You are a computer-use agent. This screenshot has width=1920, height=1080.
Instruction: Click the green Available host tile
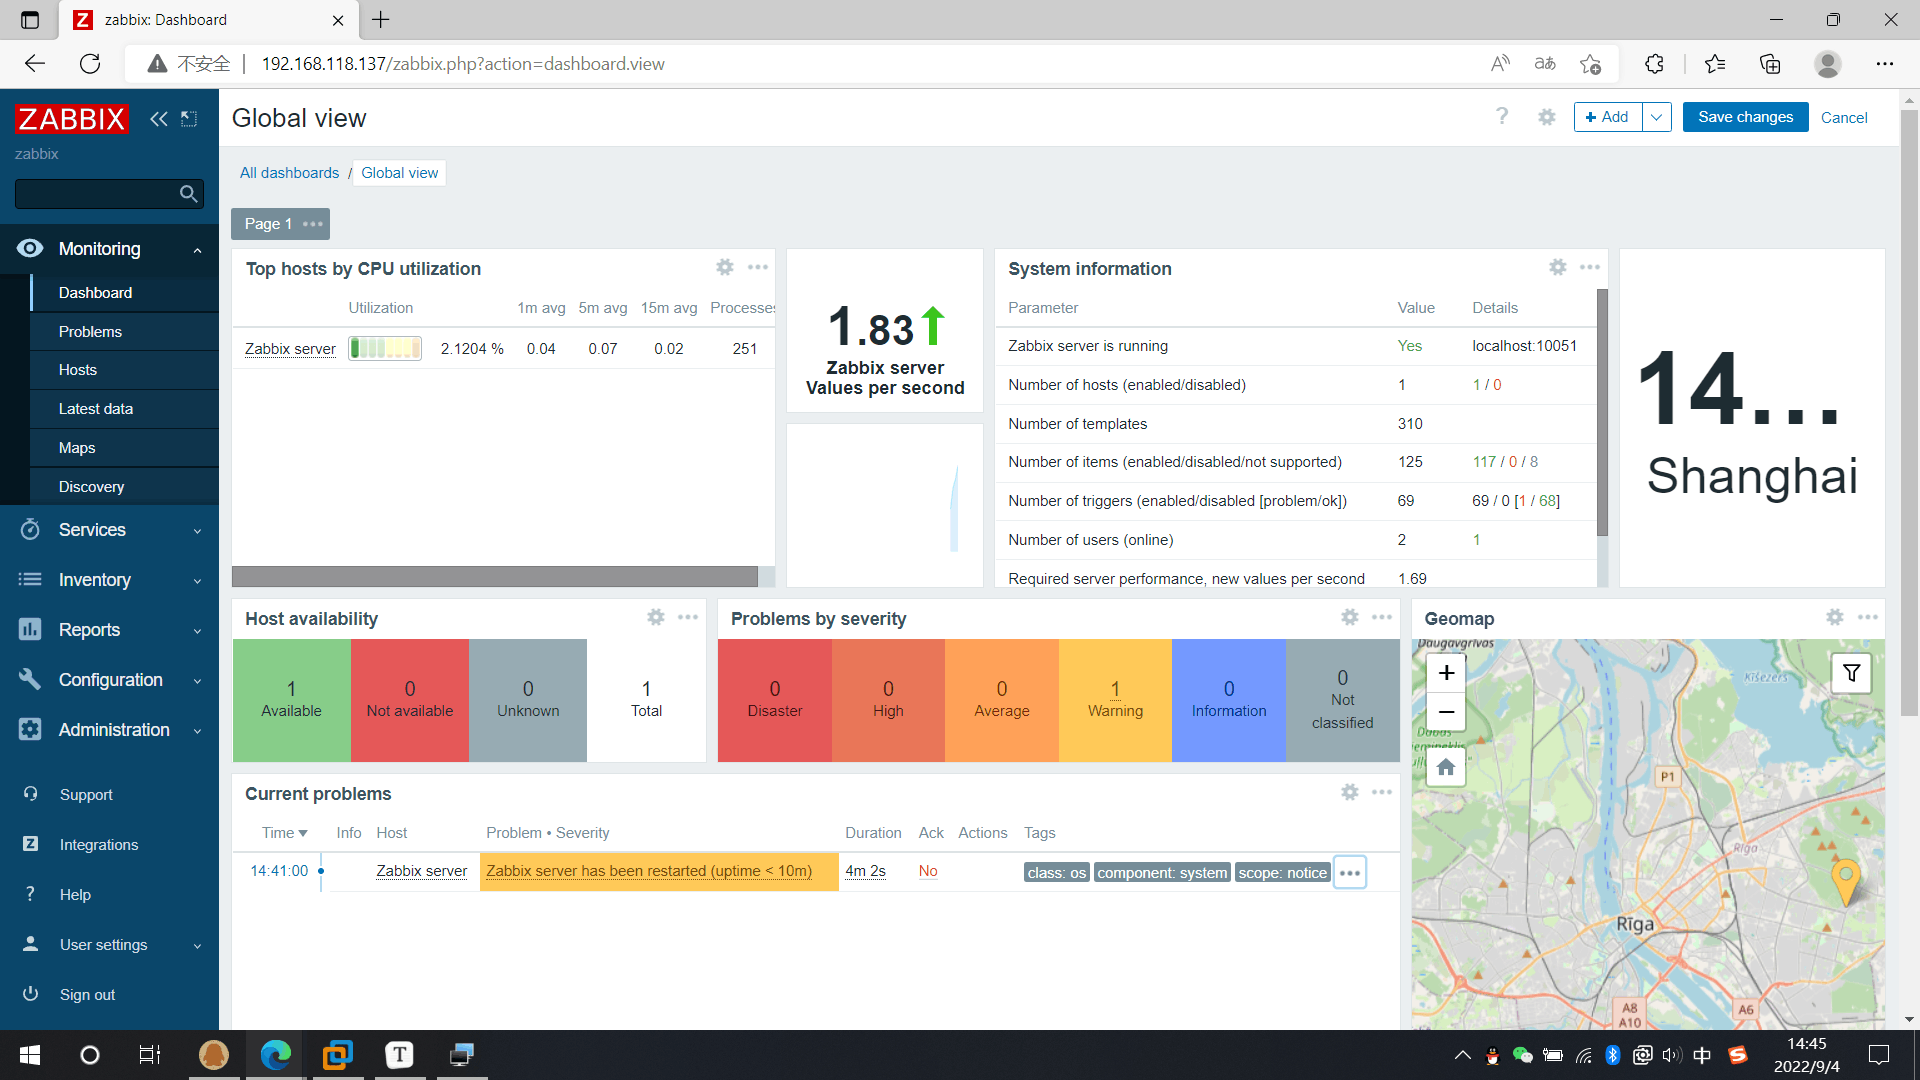pyautogui.click(x=291, y=700)
